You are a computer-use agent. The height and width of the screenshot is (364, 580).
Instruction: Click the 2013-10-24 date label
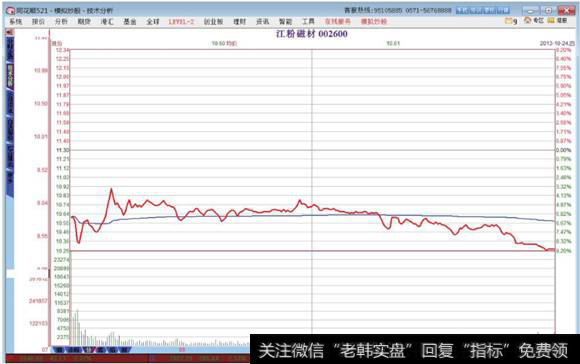[x=557, y=43]
